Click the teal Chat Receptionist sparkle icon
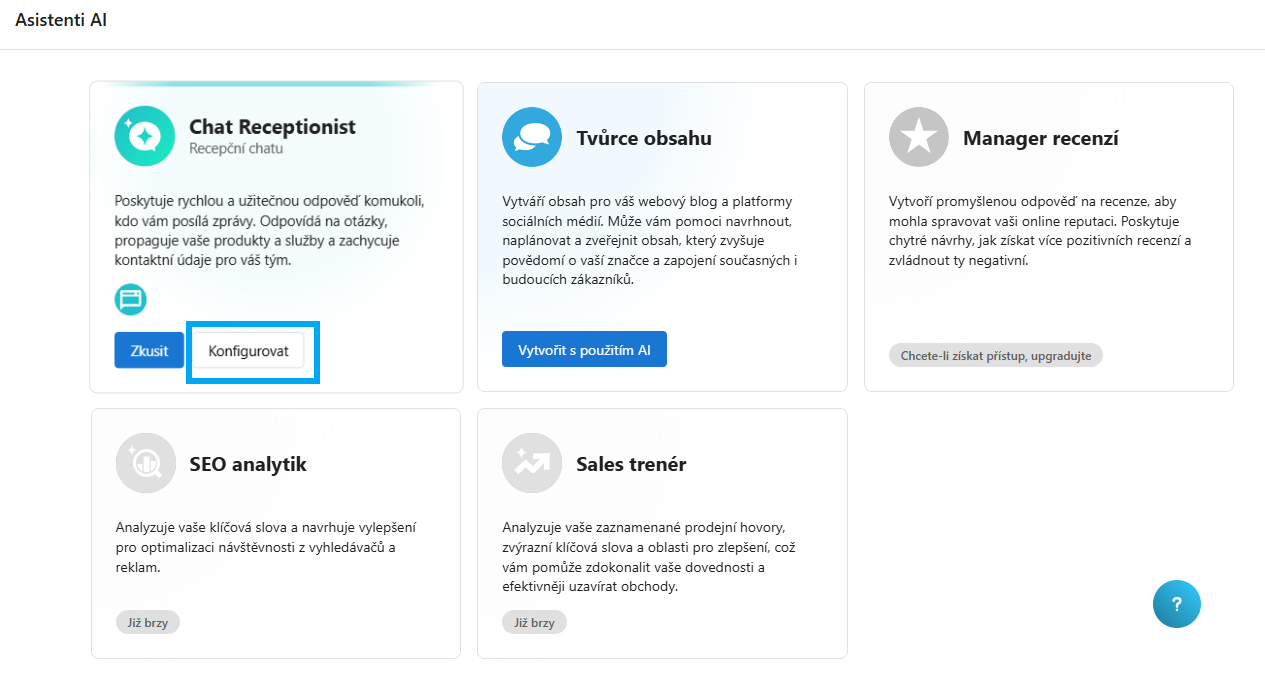This screenshot has height=680, width=1265. 145,136
